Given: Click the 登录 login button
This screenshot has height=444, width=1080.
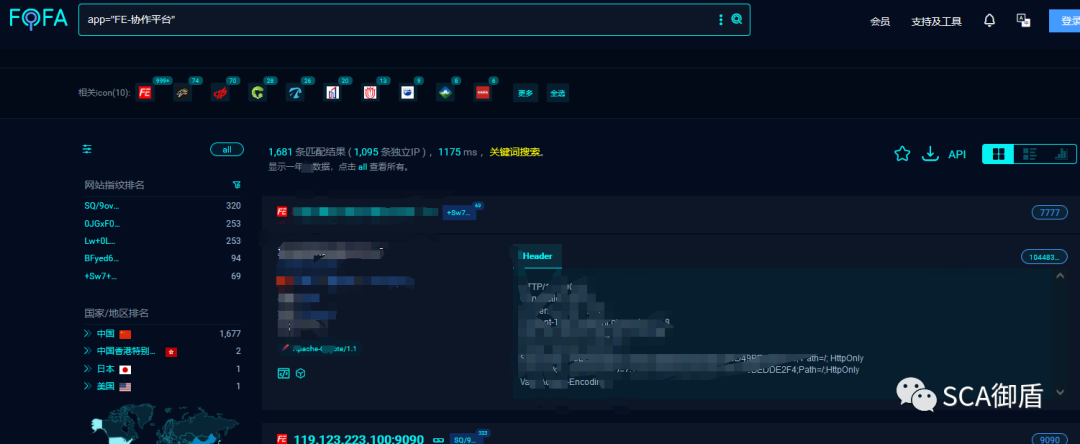Looking at the screenshot, I should [x=1064, y=21].
